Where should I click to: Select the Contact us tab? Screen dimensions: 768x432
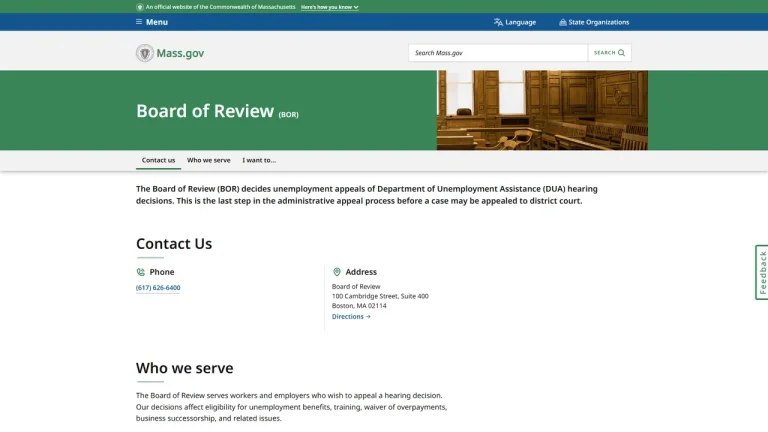pyautogui.click(x=158, y=160)
